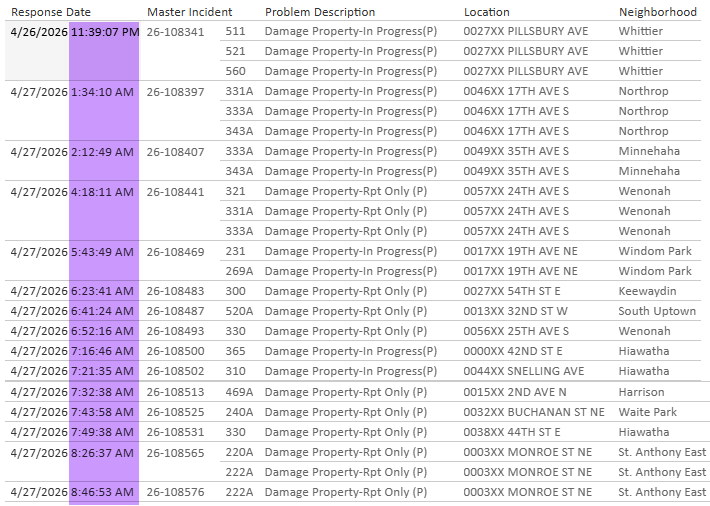Viewport: 710px width, 506px height.
Task: Click code 321 in 24TH AVE S row
Action: 235,191
